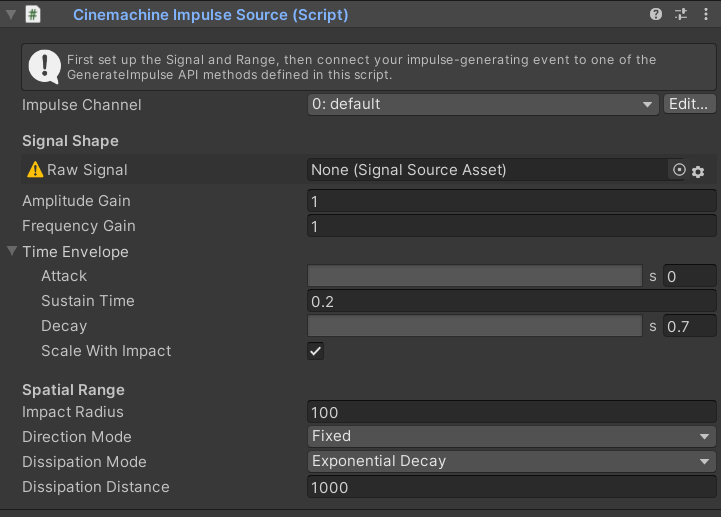Click the Raw Signal object picker circle
This screenshot has height=517, width=721.
tap(680, 171)
